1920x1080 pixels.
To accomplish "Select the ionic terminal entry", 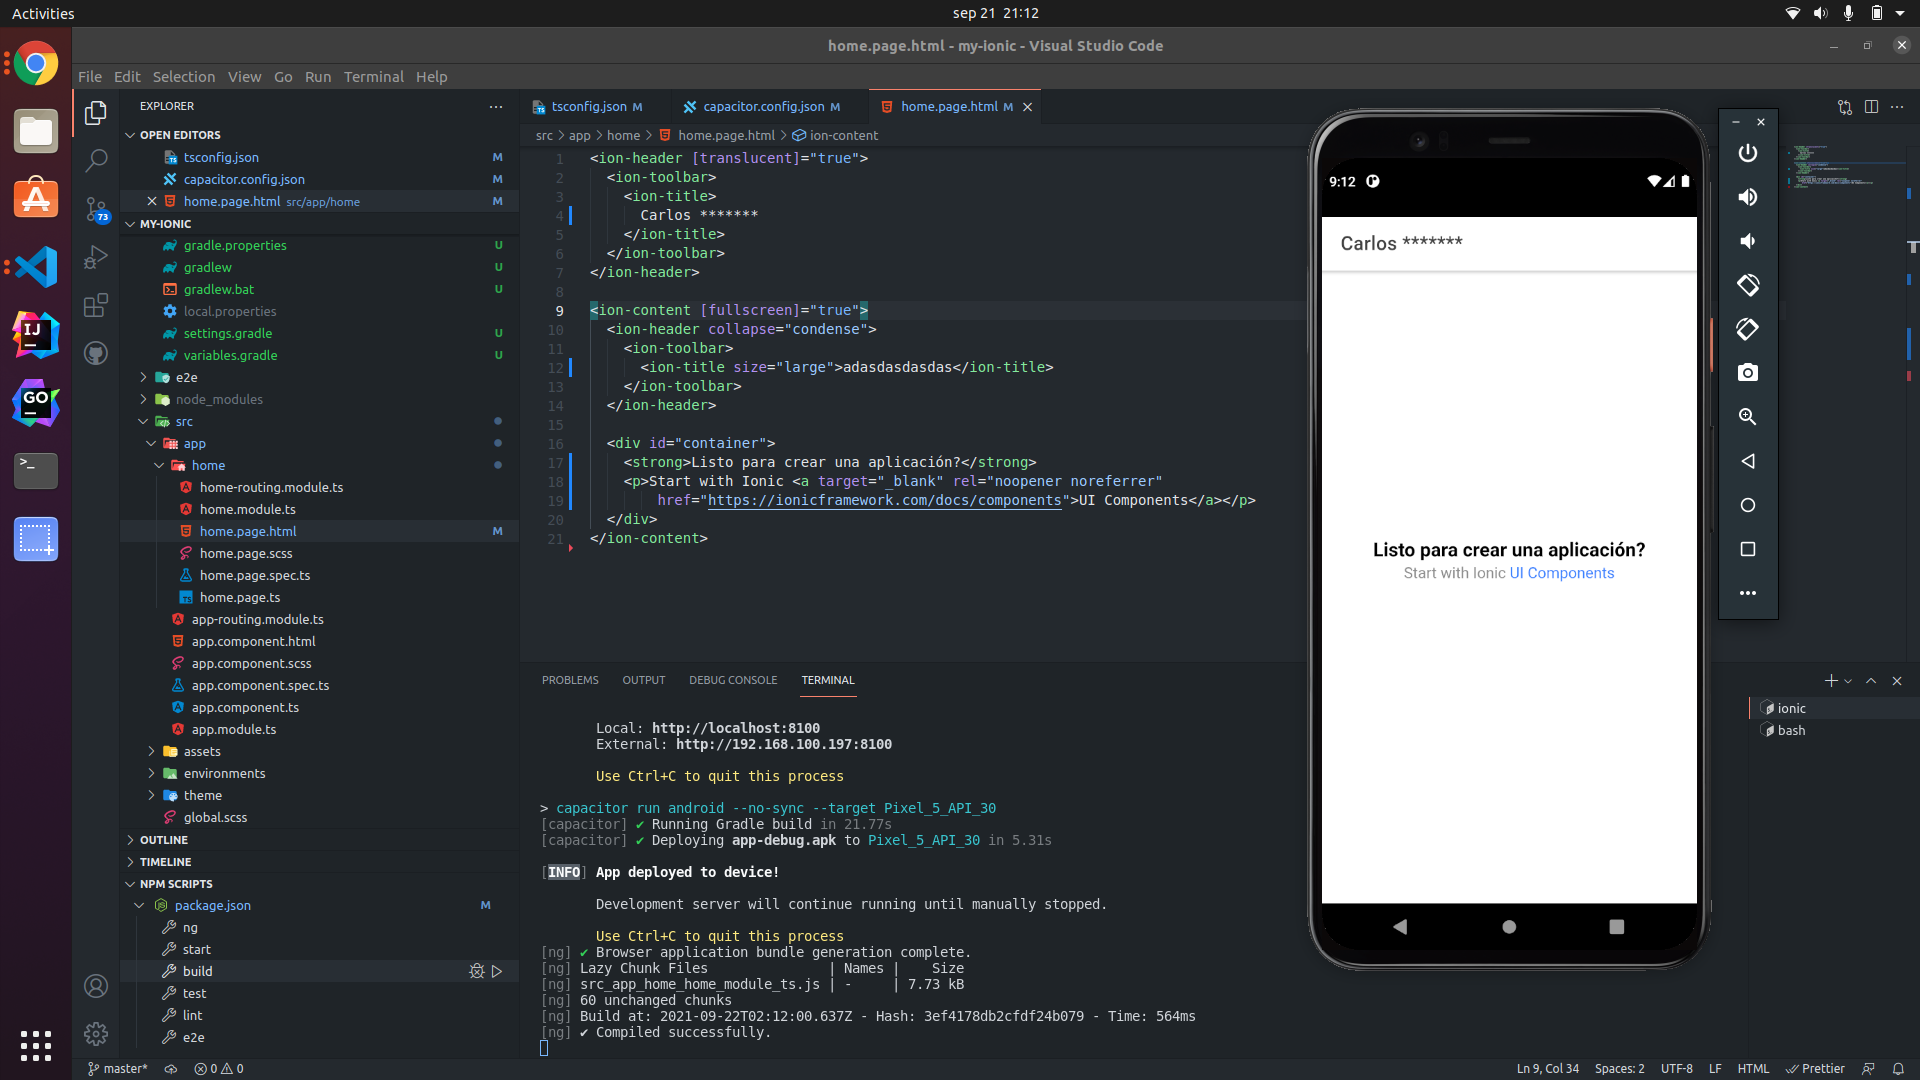I will [x=1833, y=708].
